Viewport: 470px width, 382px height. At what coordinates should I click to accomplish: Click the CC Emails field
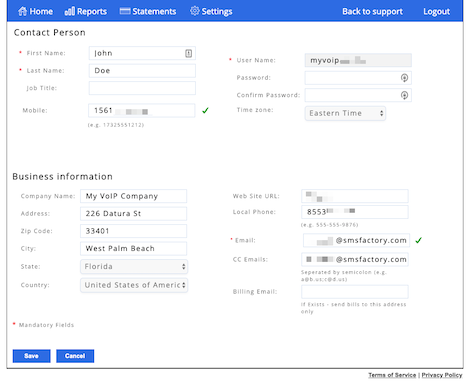click(355, 259)
